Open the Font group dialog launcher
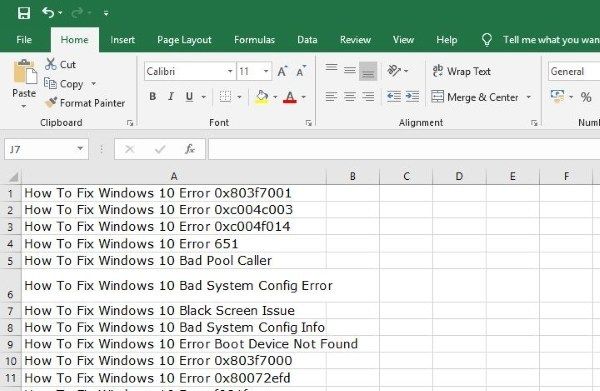 (308, 123)
